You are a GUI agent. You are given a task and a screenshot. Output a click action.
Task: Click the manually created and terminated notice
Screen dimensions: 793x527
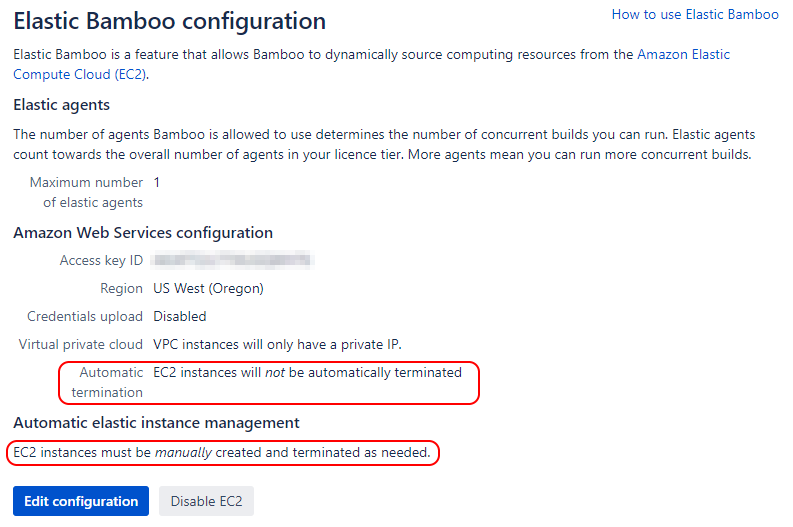pos(222,452)
